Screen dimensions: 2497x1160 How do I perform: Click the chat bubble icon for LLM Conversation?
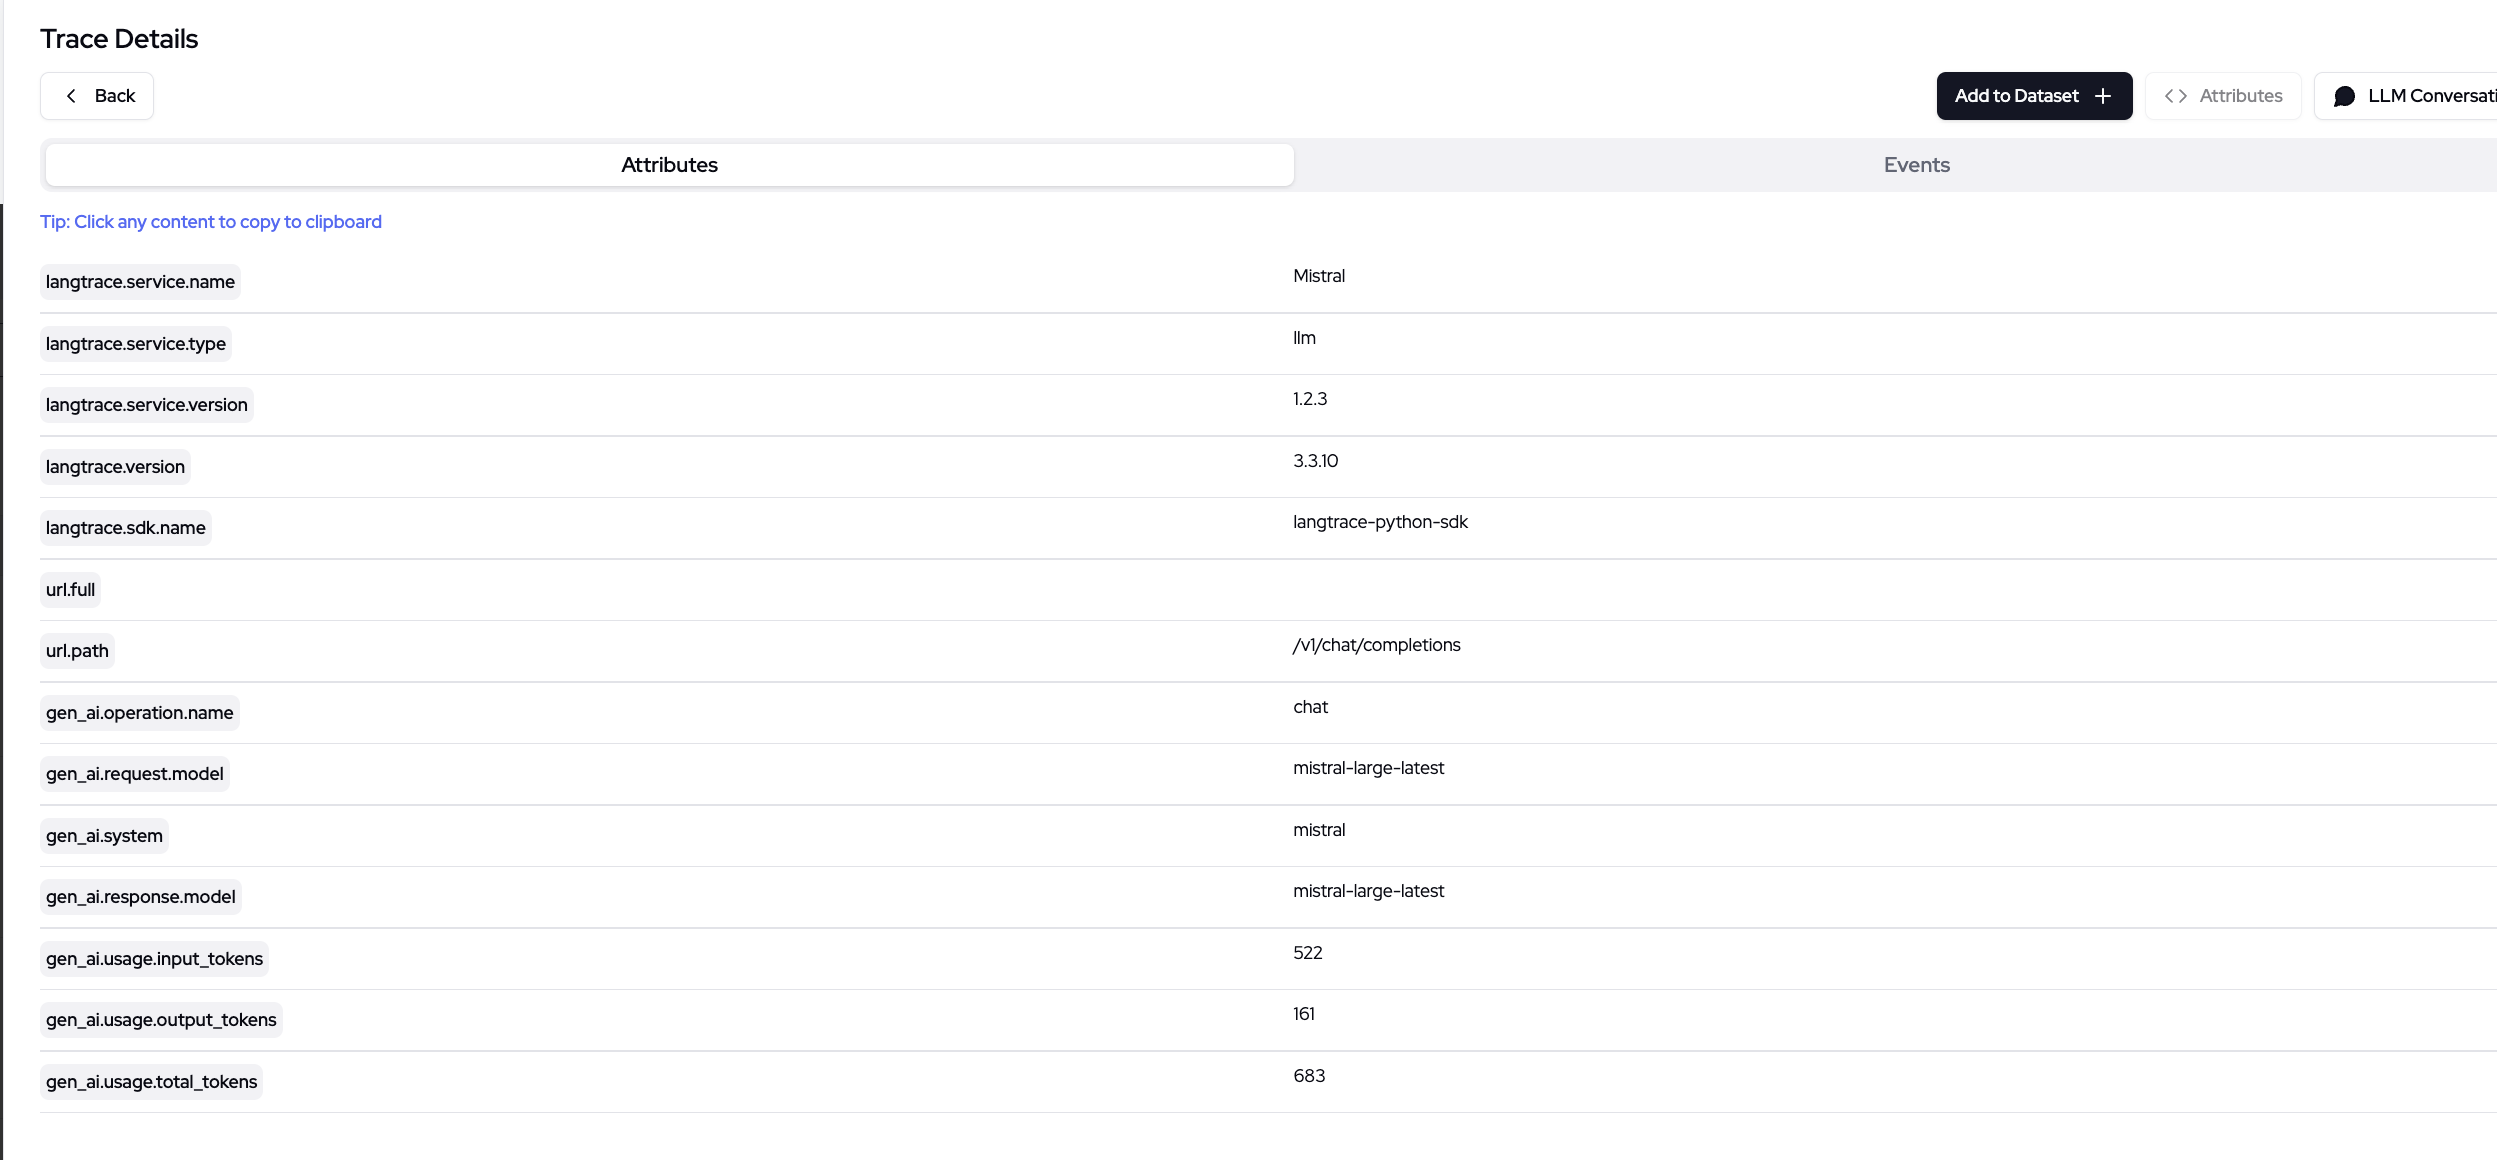coord(2344,96)
